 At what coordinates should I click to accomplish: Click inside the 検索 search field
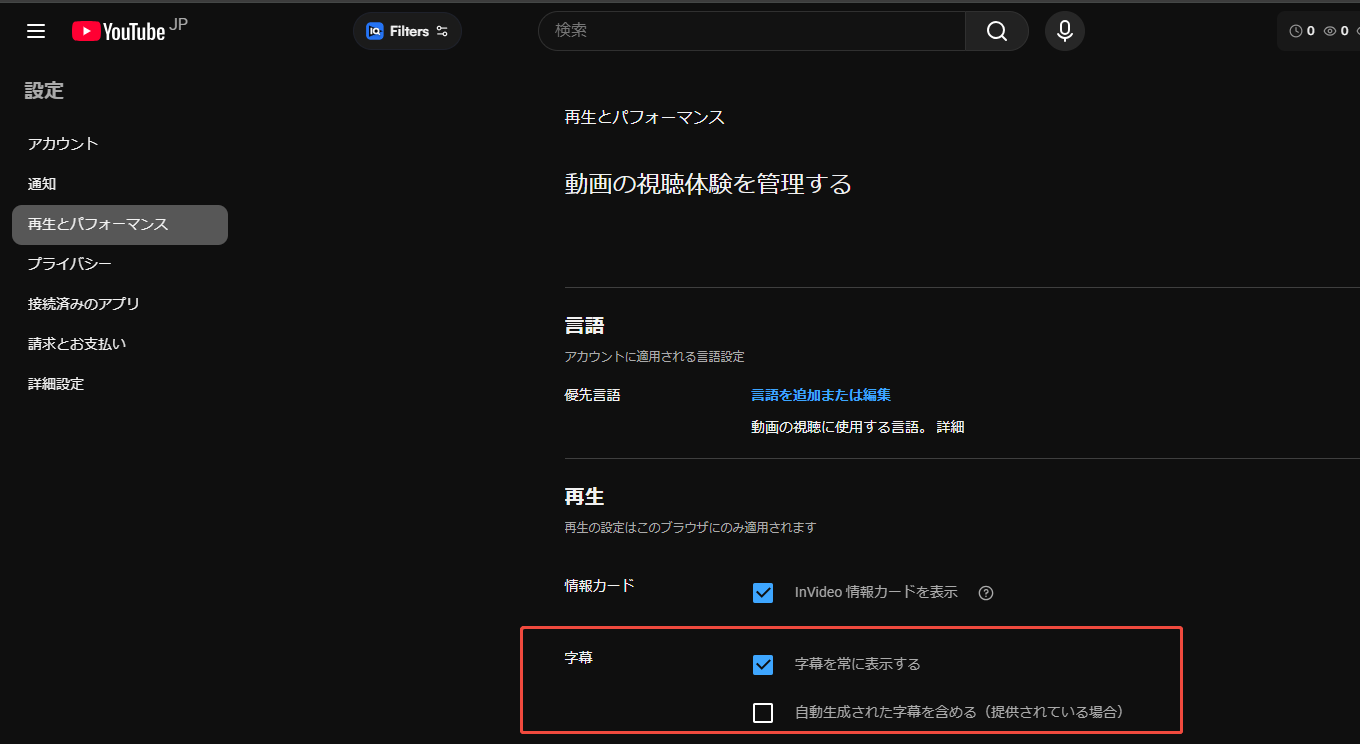(x=750, y=31)
